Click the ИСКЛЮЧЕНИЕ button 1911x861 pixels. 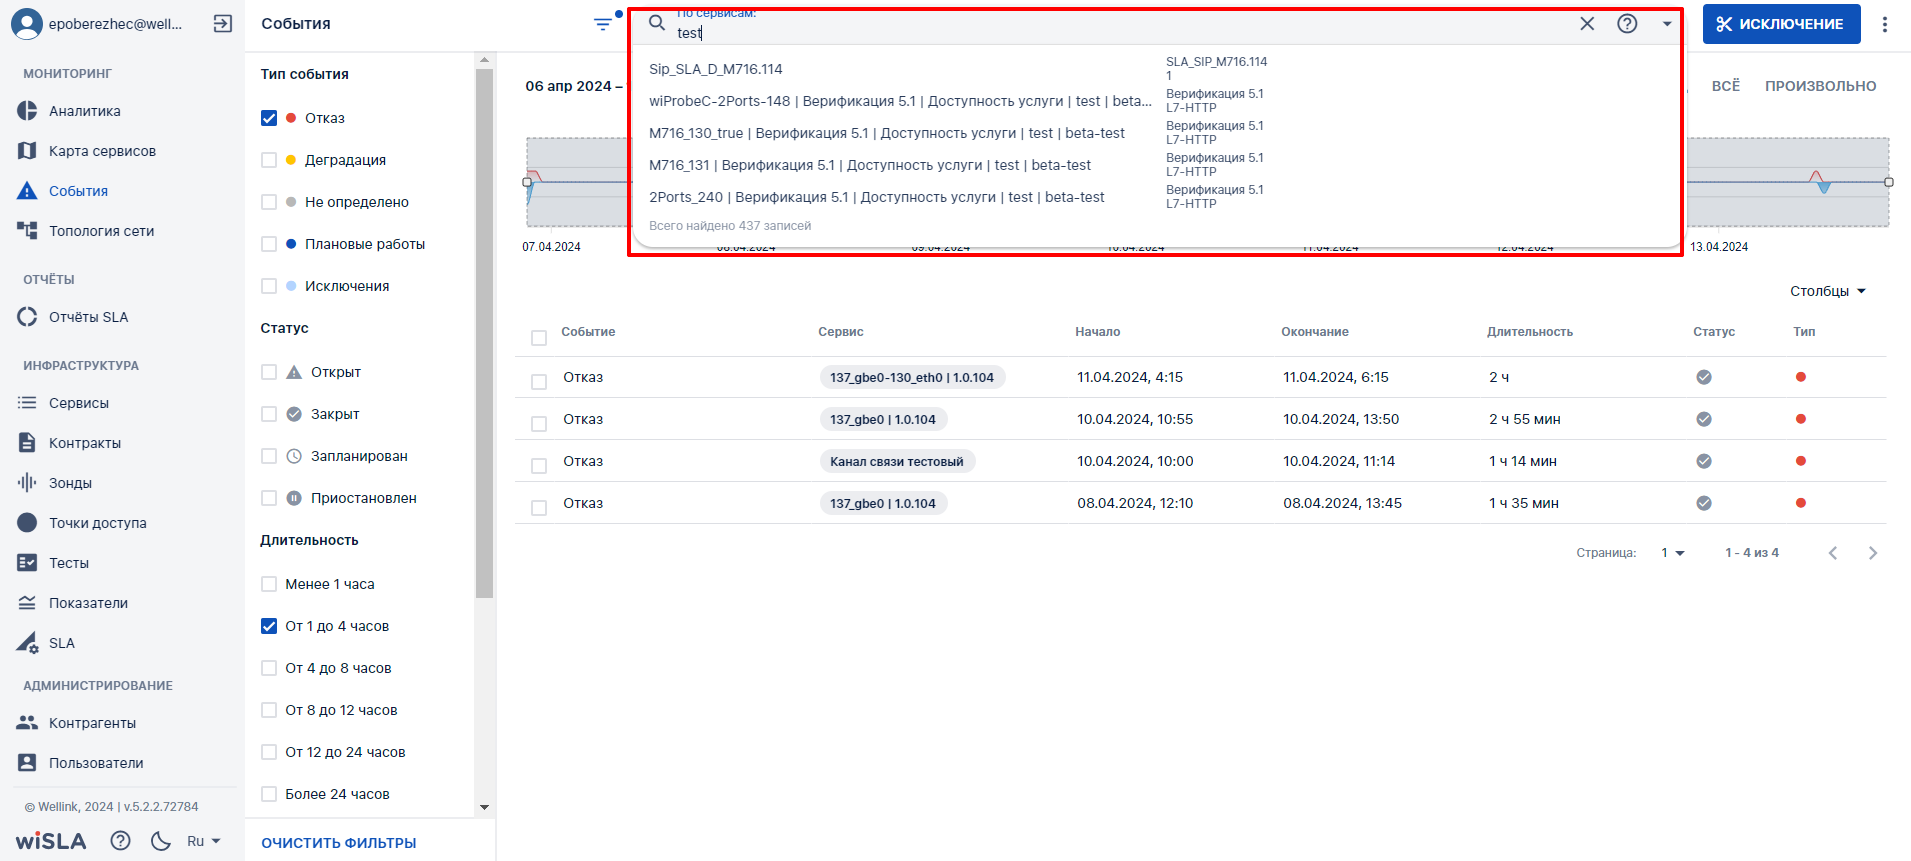coord(1781,24)
